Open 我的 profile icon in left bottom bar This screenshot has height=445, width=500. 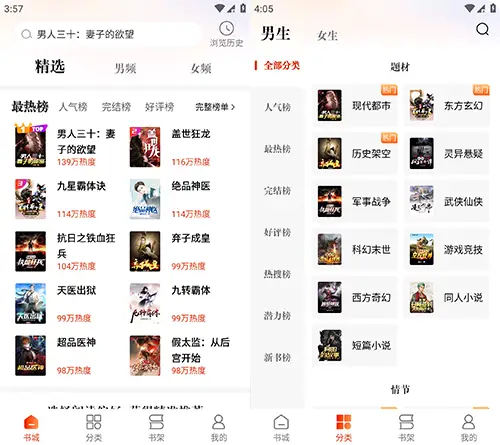[219, 422]
